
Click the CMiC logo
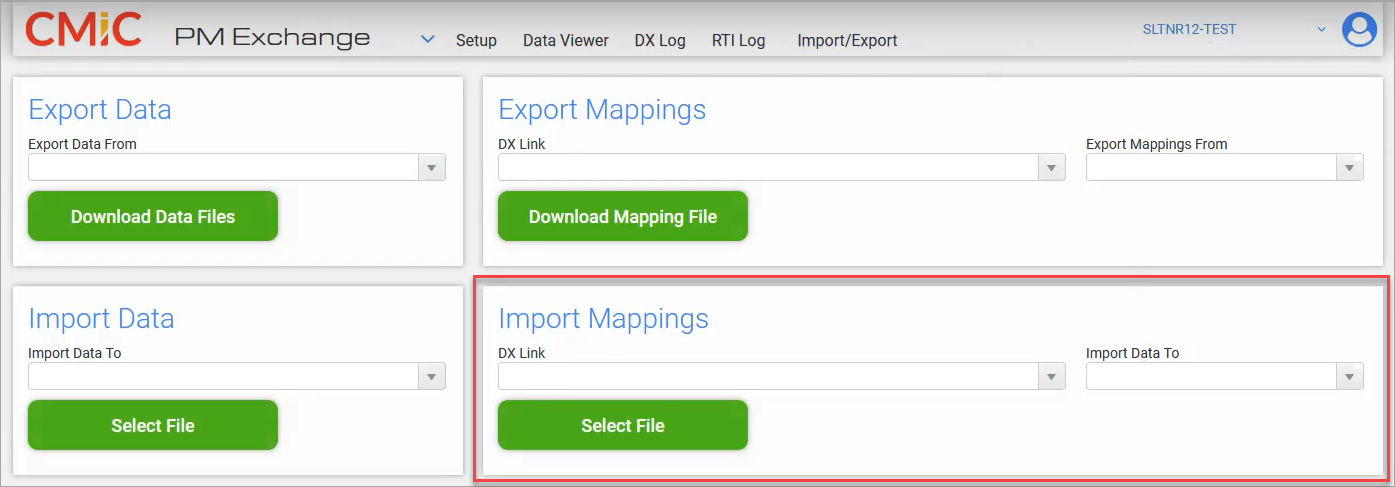click(83, 30)
